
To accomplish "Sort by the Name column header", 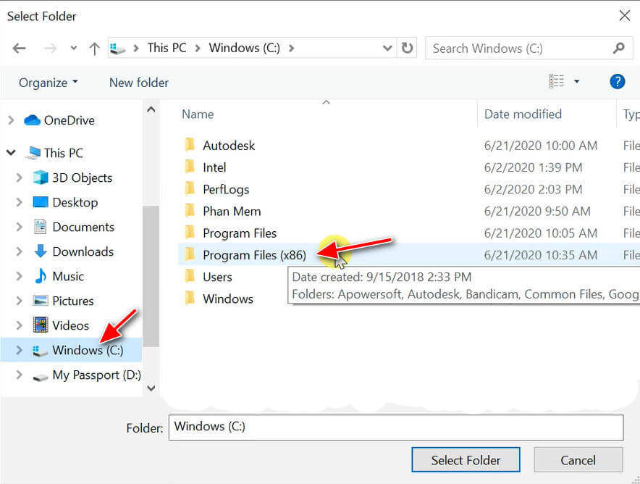I will coord(198,115).
